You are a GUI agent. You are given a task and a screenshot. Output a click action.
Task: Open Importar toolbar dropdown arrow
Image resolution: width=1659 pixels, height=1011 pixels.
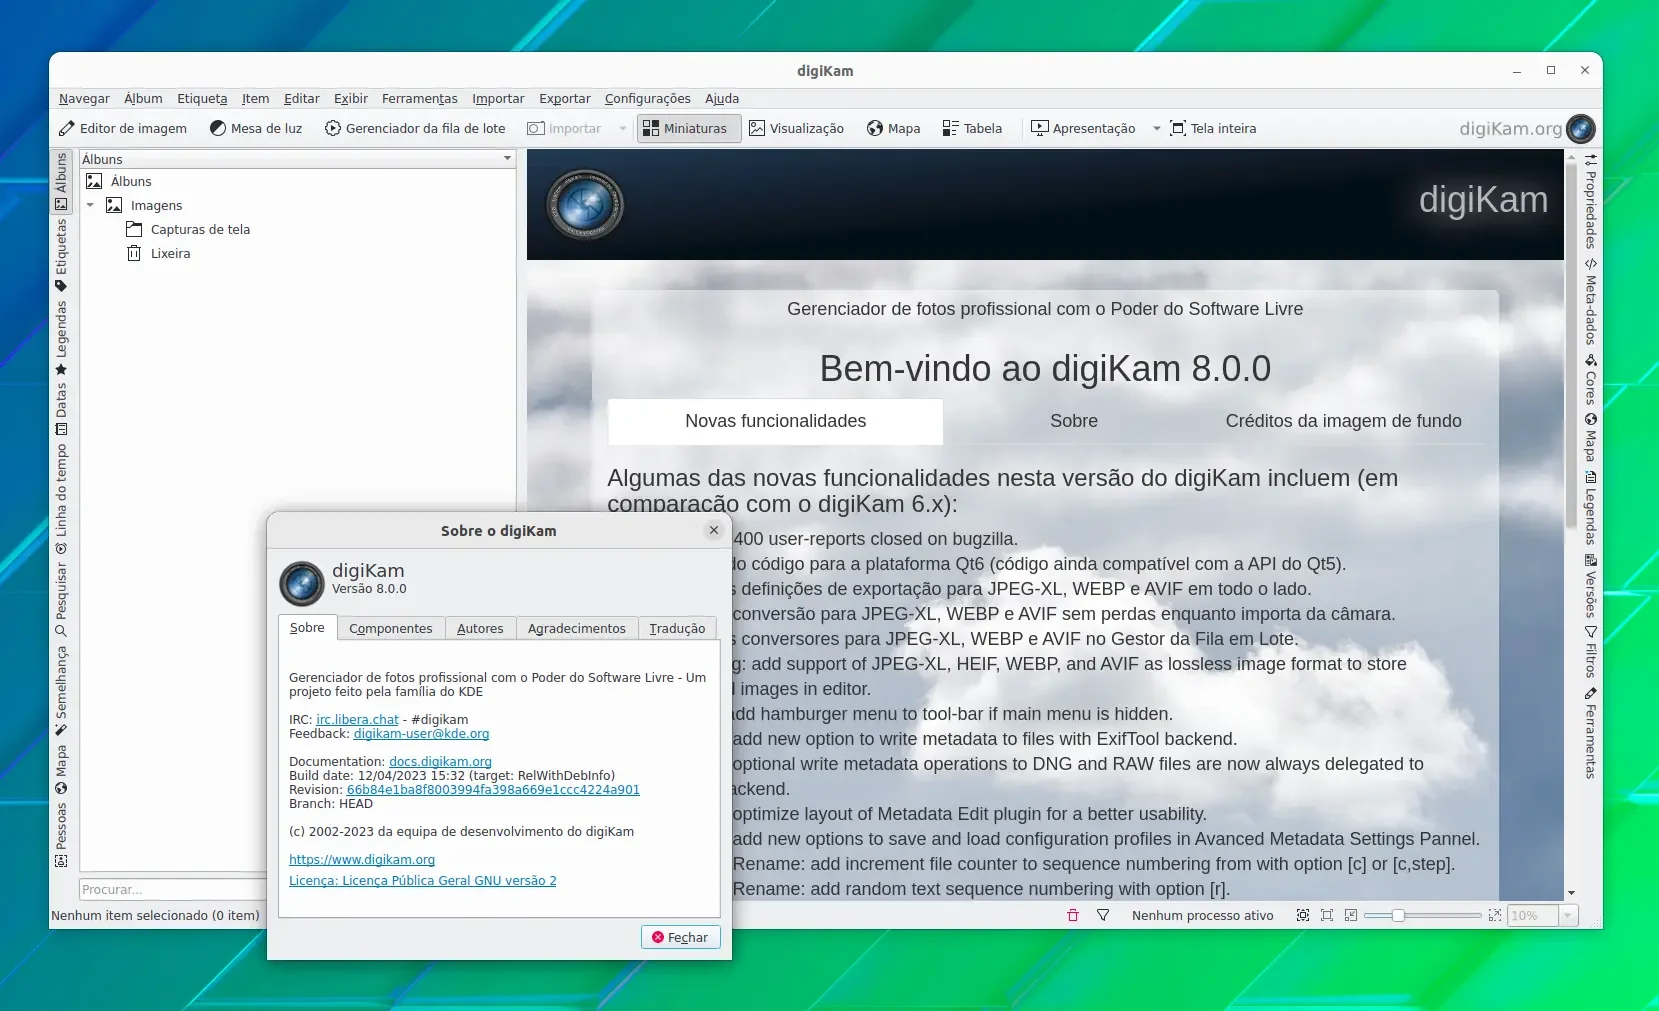[623, 128]
